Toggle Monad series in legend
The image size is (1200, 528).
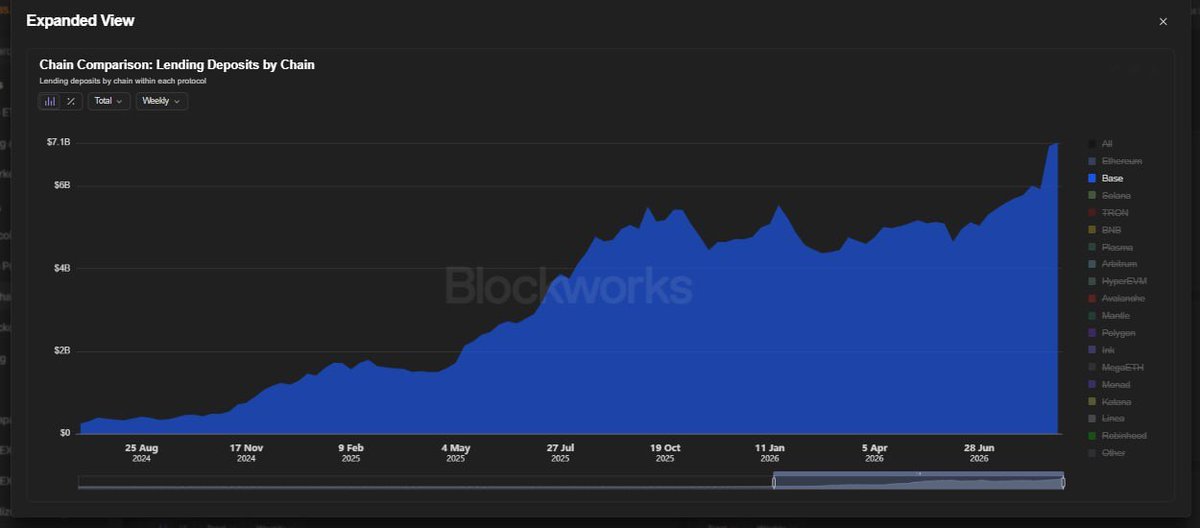(x=1110, y=384)
